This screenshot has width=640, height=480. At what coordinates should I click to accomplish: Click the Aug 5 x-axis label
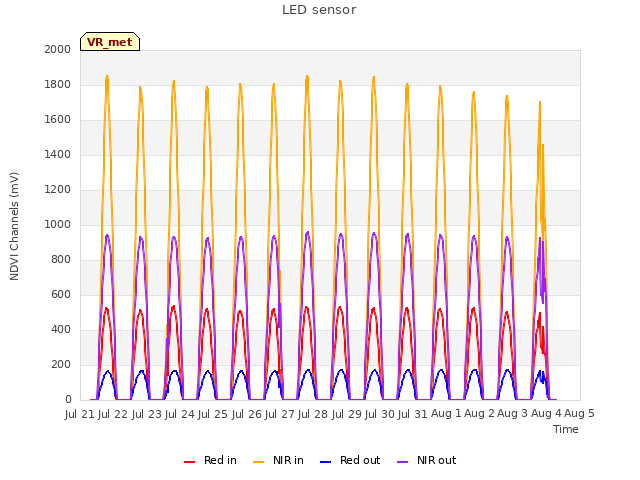pyautogui.click(x=580, y=414)
